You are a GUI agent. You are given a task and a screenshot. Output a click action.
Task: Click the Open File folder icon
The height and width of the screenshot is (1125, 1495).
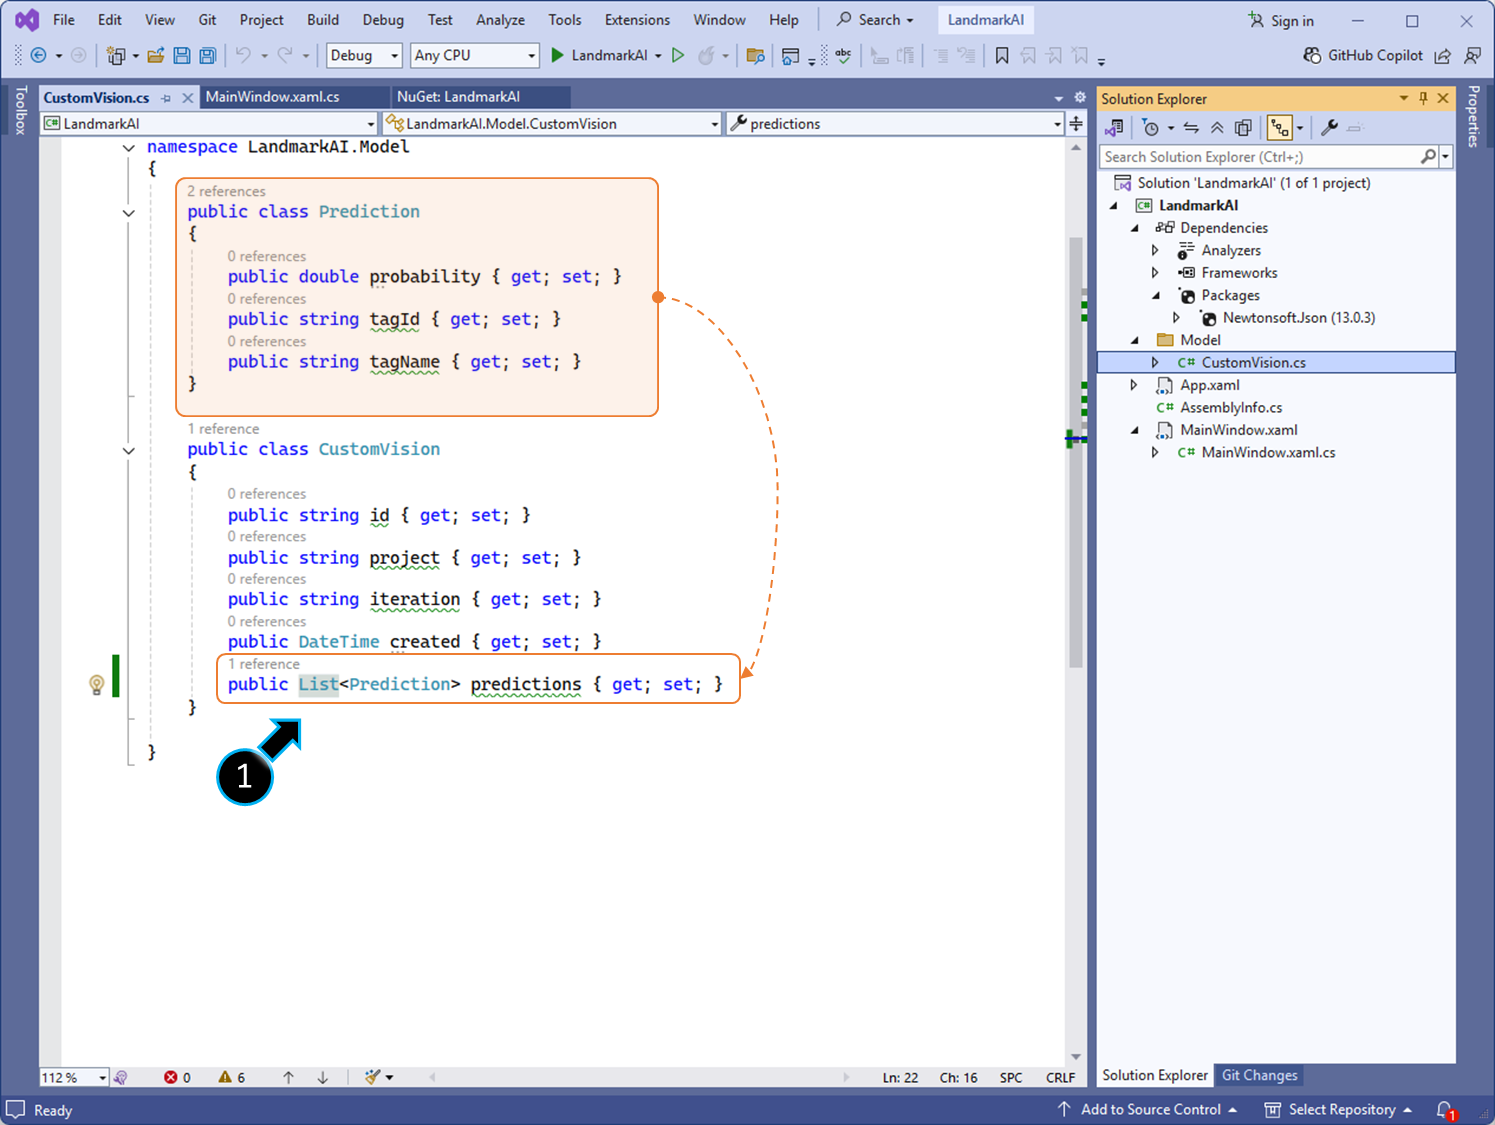pyautogui.click(x=156, y=56)
